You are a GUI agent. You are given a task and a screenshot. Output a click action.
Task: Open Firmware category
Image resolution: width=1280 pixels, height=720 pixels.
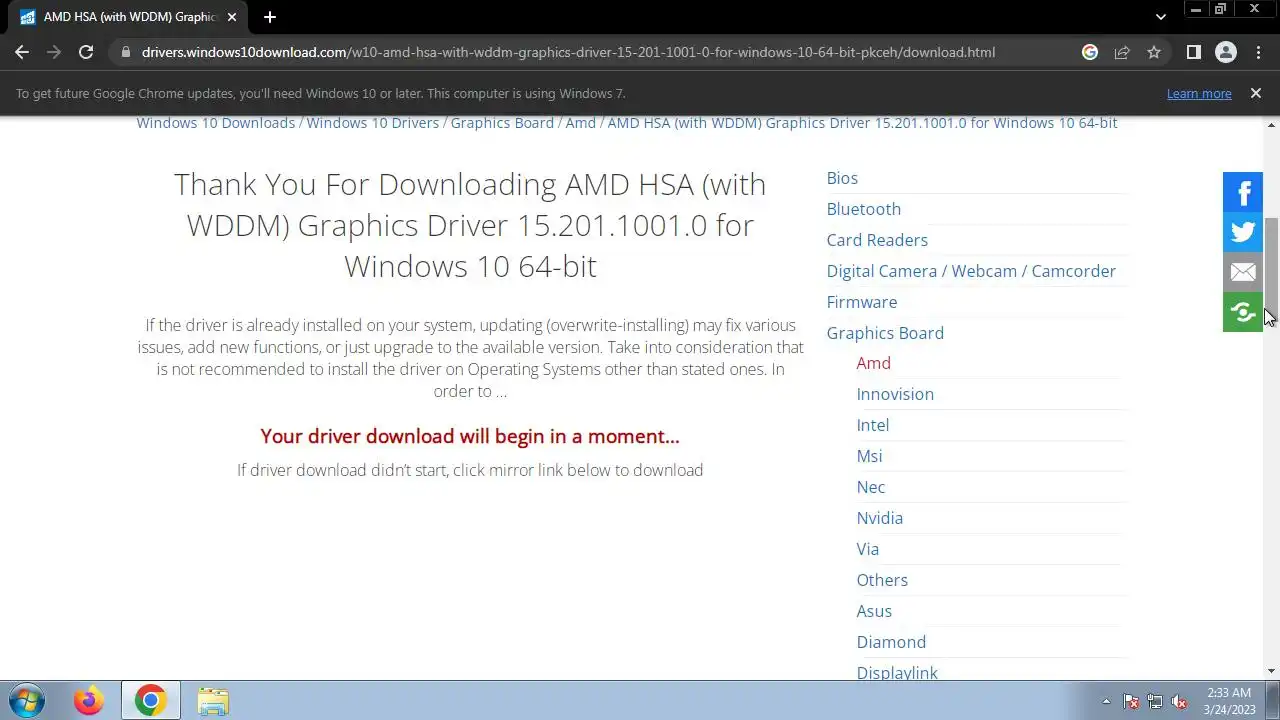[862, 302]
